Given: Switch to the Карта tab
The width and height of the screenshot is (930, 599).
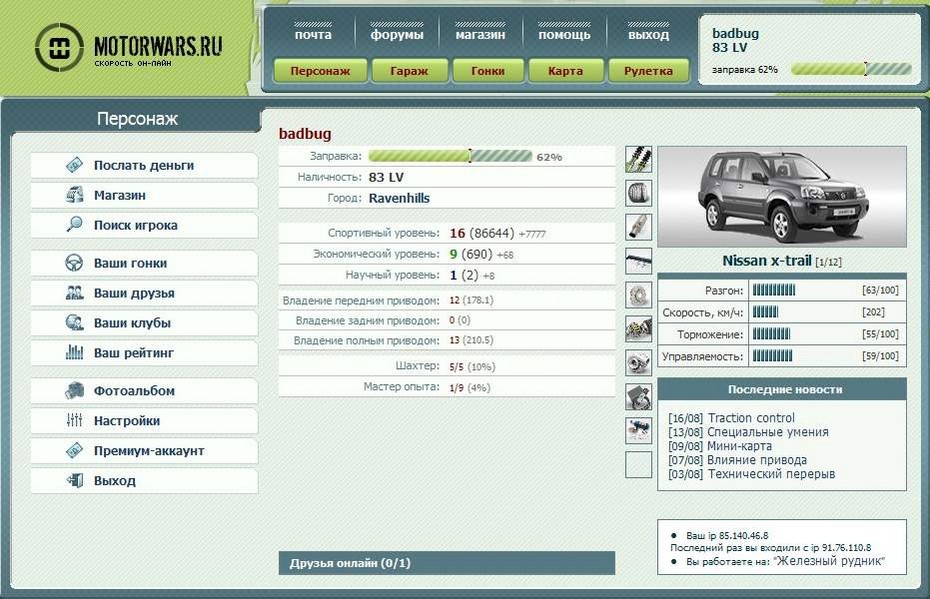Looking at the screenshot, I should coord(565,71).
